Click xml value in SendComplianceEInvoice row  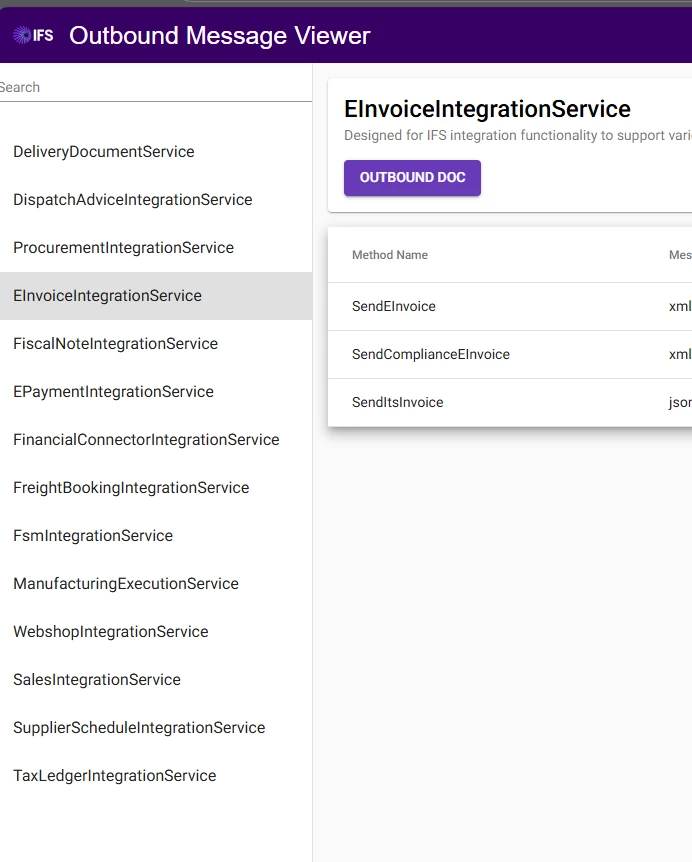[x=680, y=355]
